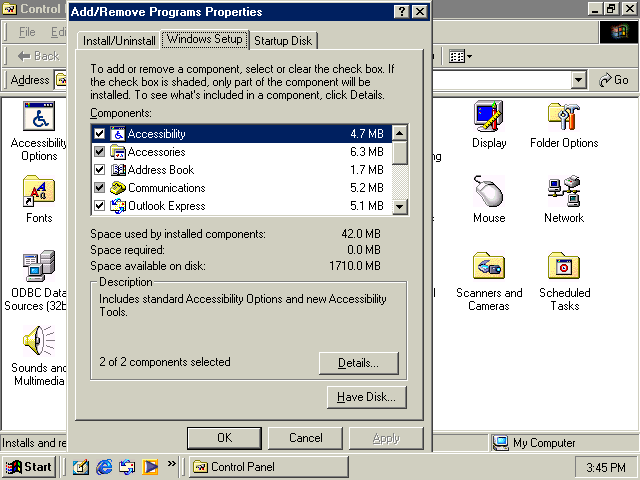Toggle the Accessories component checkbox
The height and width of the screenshot is (480, 640).
pos(99,152)
